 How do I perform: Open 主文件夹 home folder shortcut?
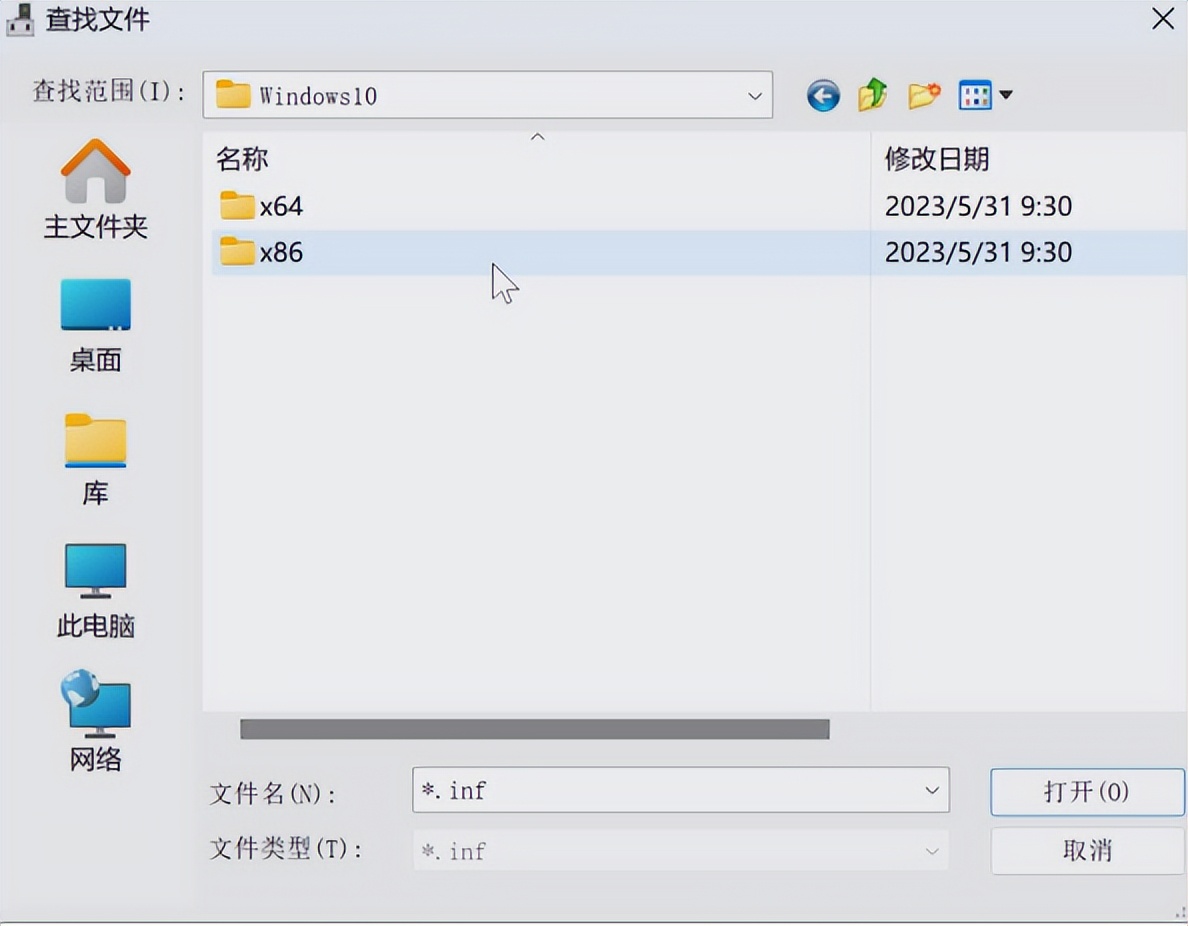(95, 189)
